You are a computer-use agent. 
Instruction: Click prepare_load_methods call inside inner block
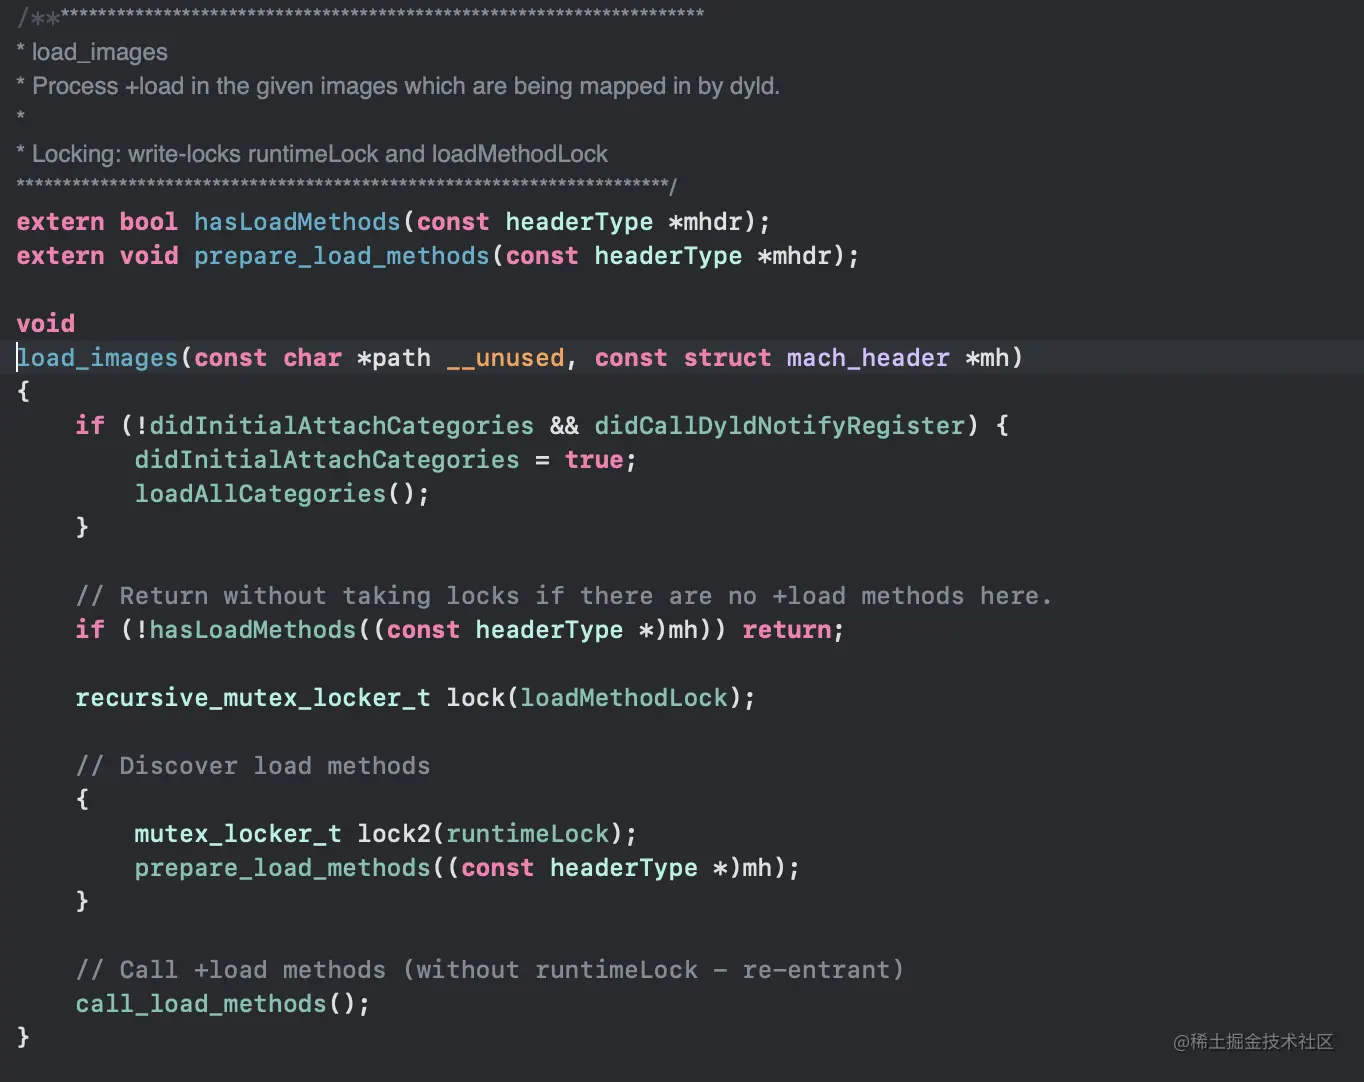click(x=283, y=868)
